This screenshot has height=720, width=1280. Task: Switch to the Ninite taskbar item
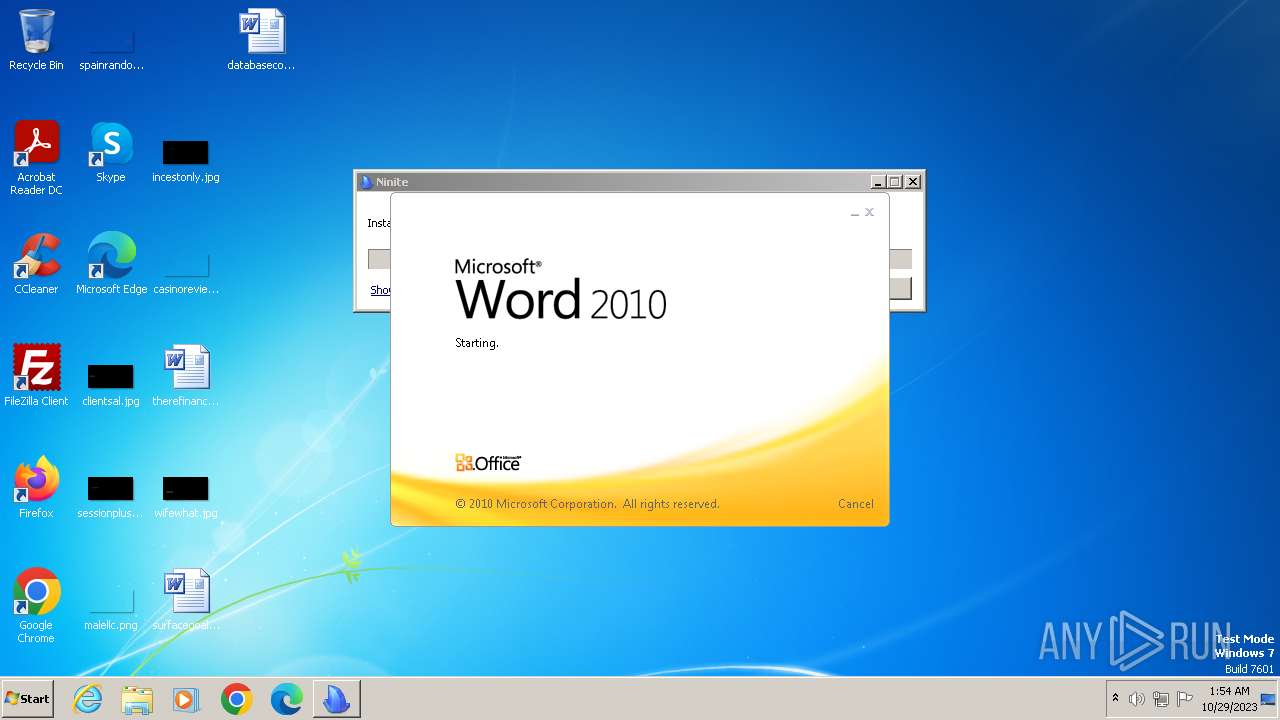tap(336, 699)
